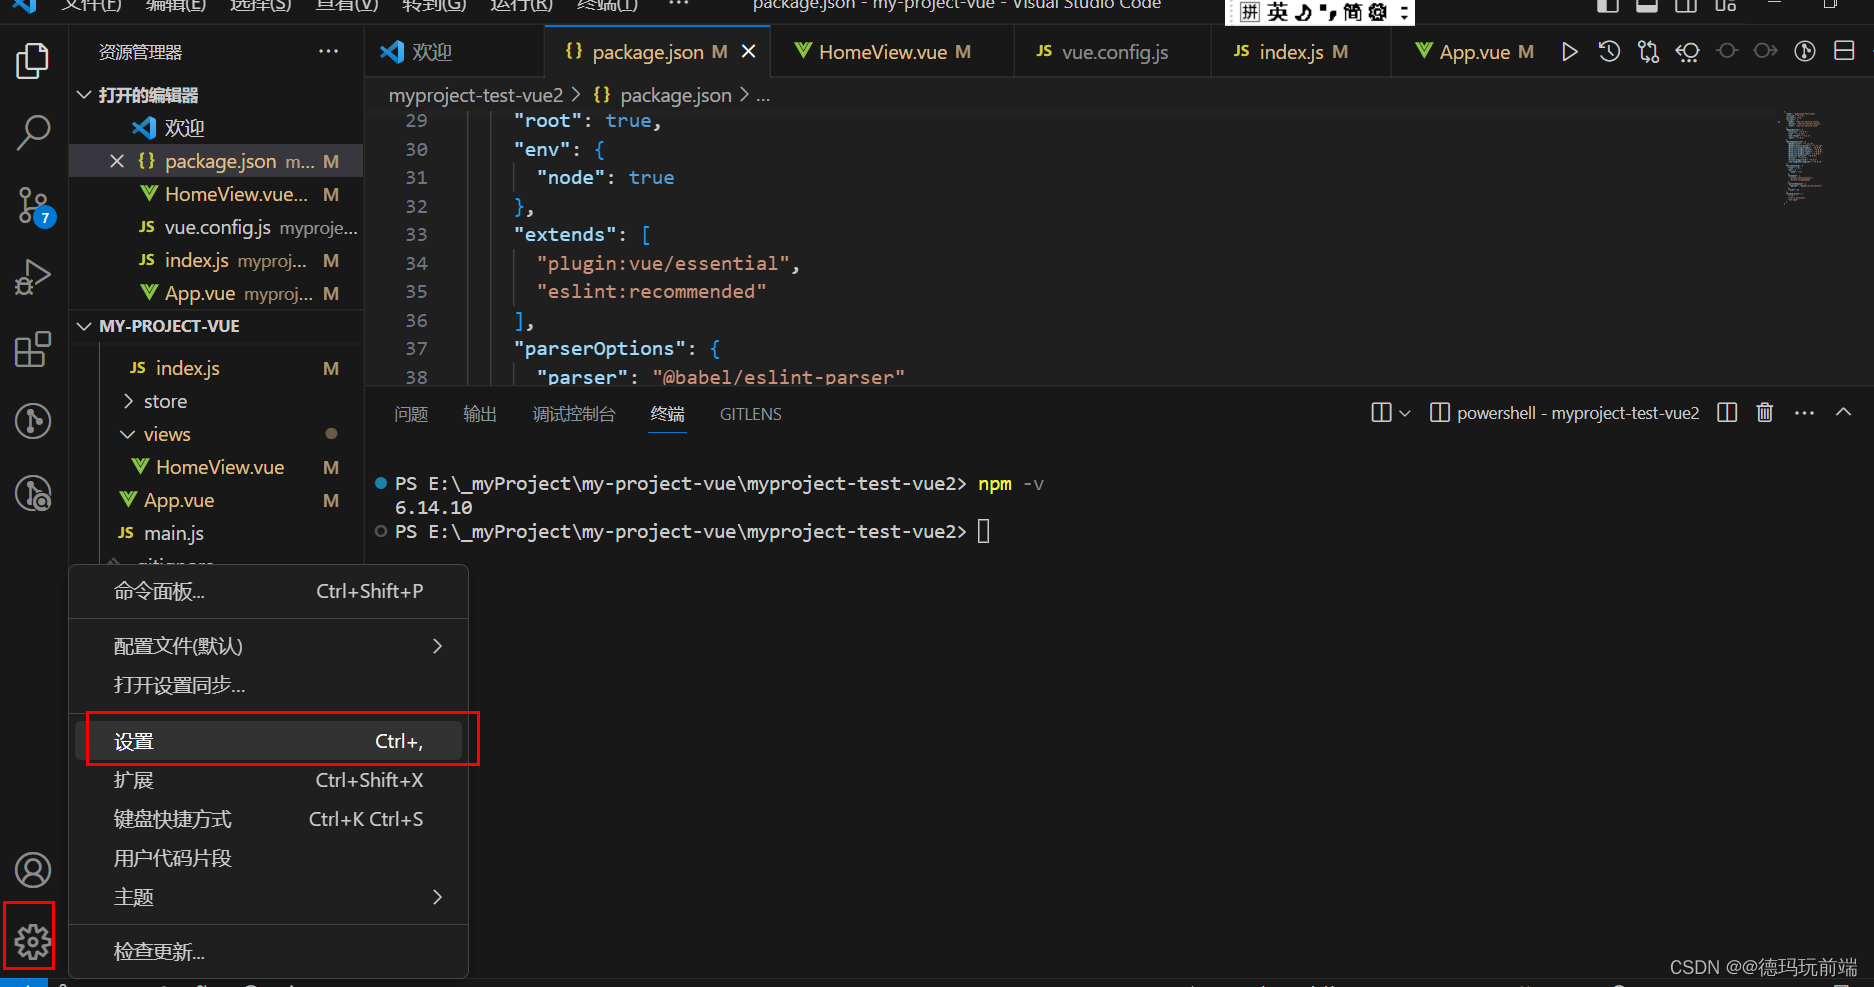Open the 输出 panel tab

[480, 414]
